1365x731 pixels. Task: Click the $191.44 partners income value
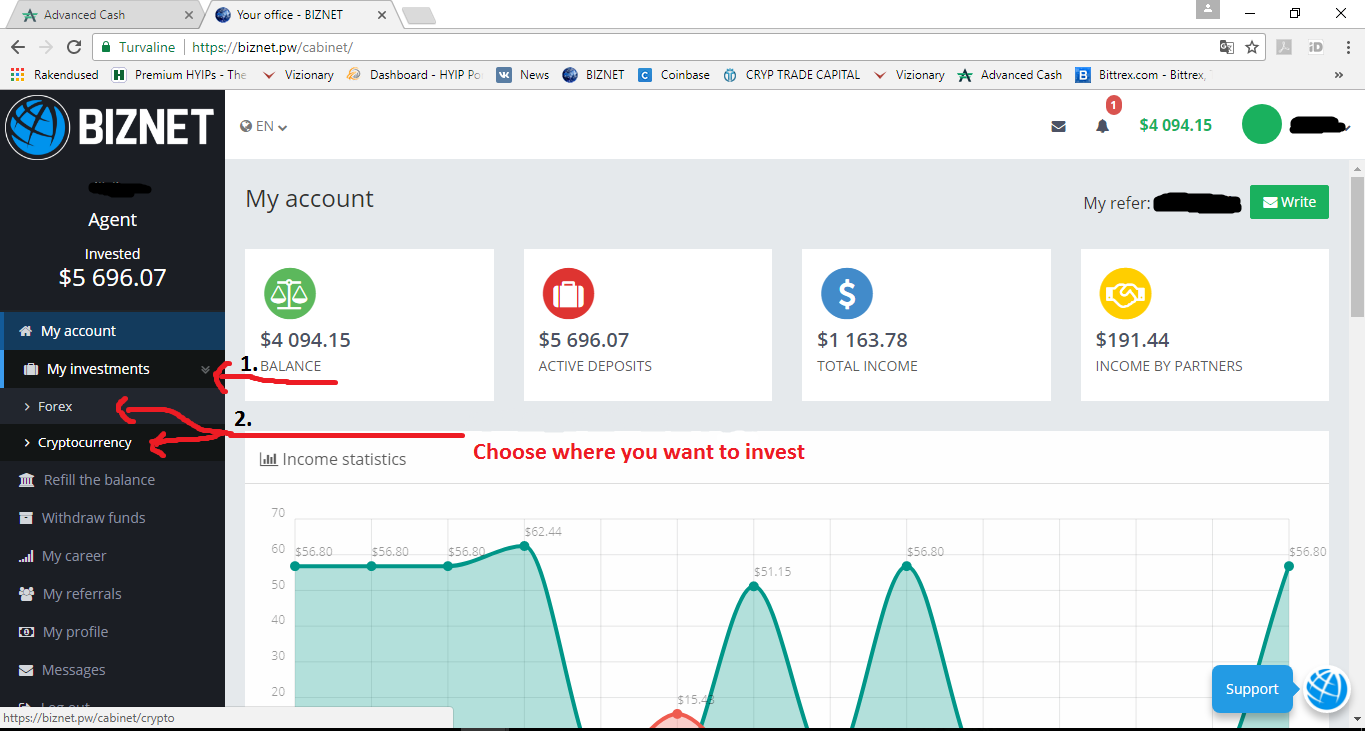click(x=1133, y=340)
